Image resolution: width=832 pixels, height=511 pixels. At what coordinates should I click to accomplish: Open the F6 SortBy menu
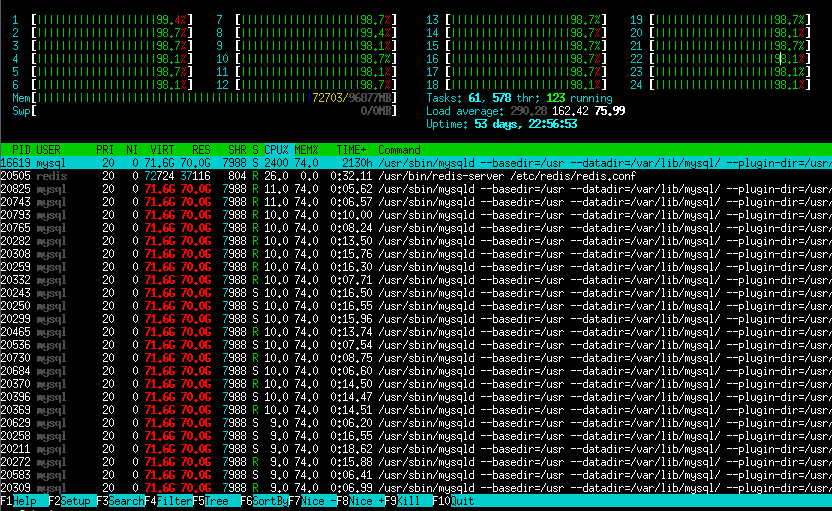coord(264,501)
